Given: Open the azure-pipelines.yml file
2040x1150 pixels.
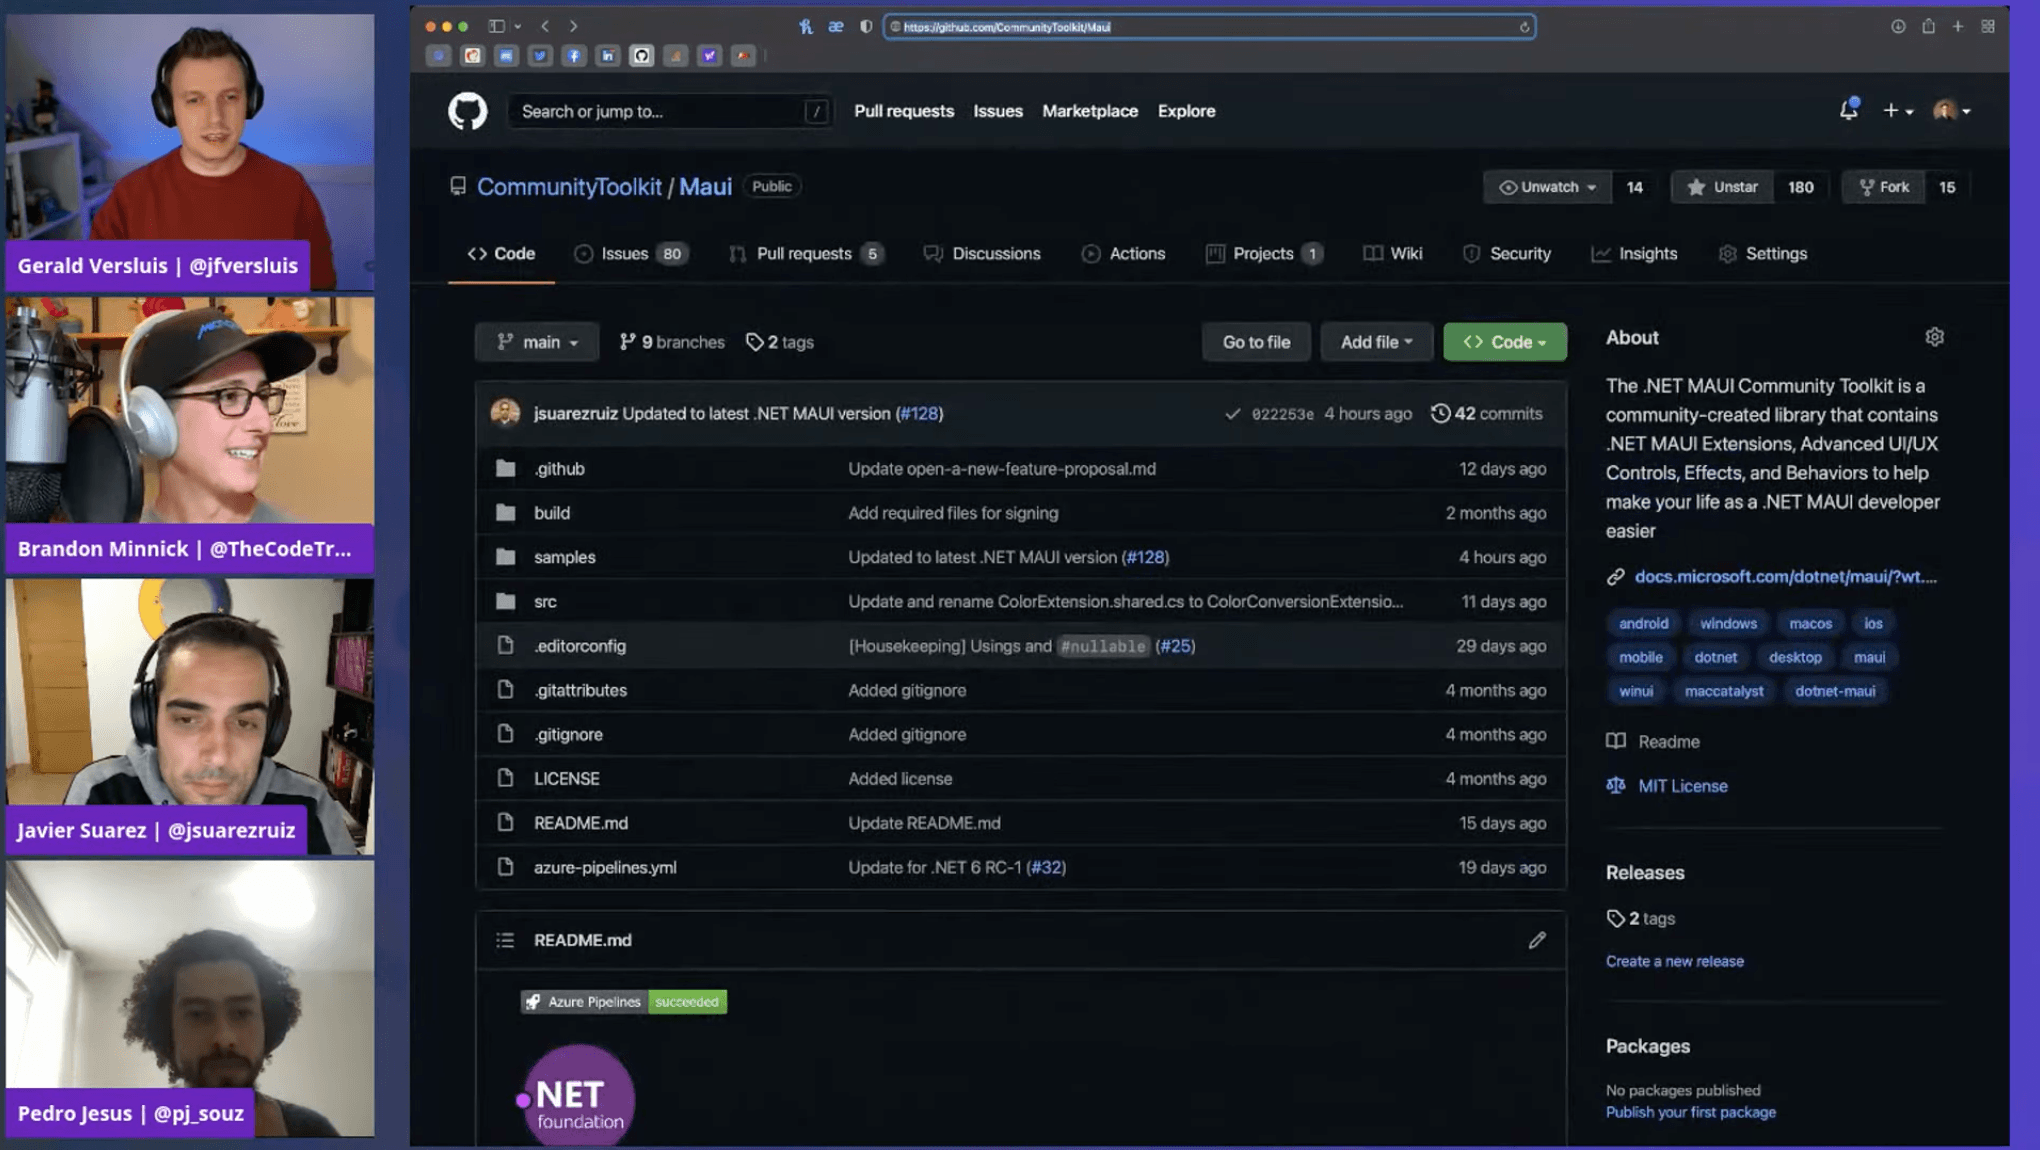Looking at the screenshot, I should click(x=605, y=868).
